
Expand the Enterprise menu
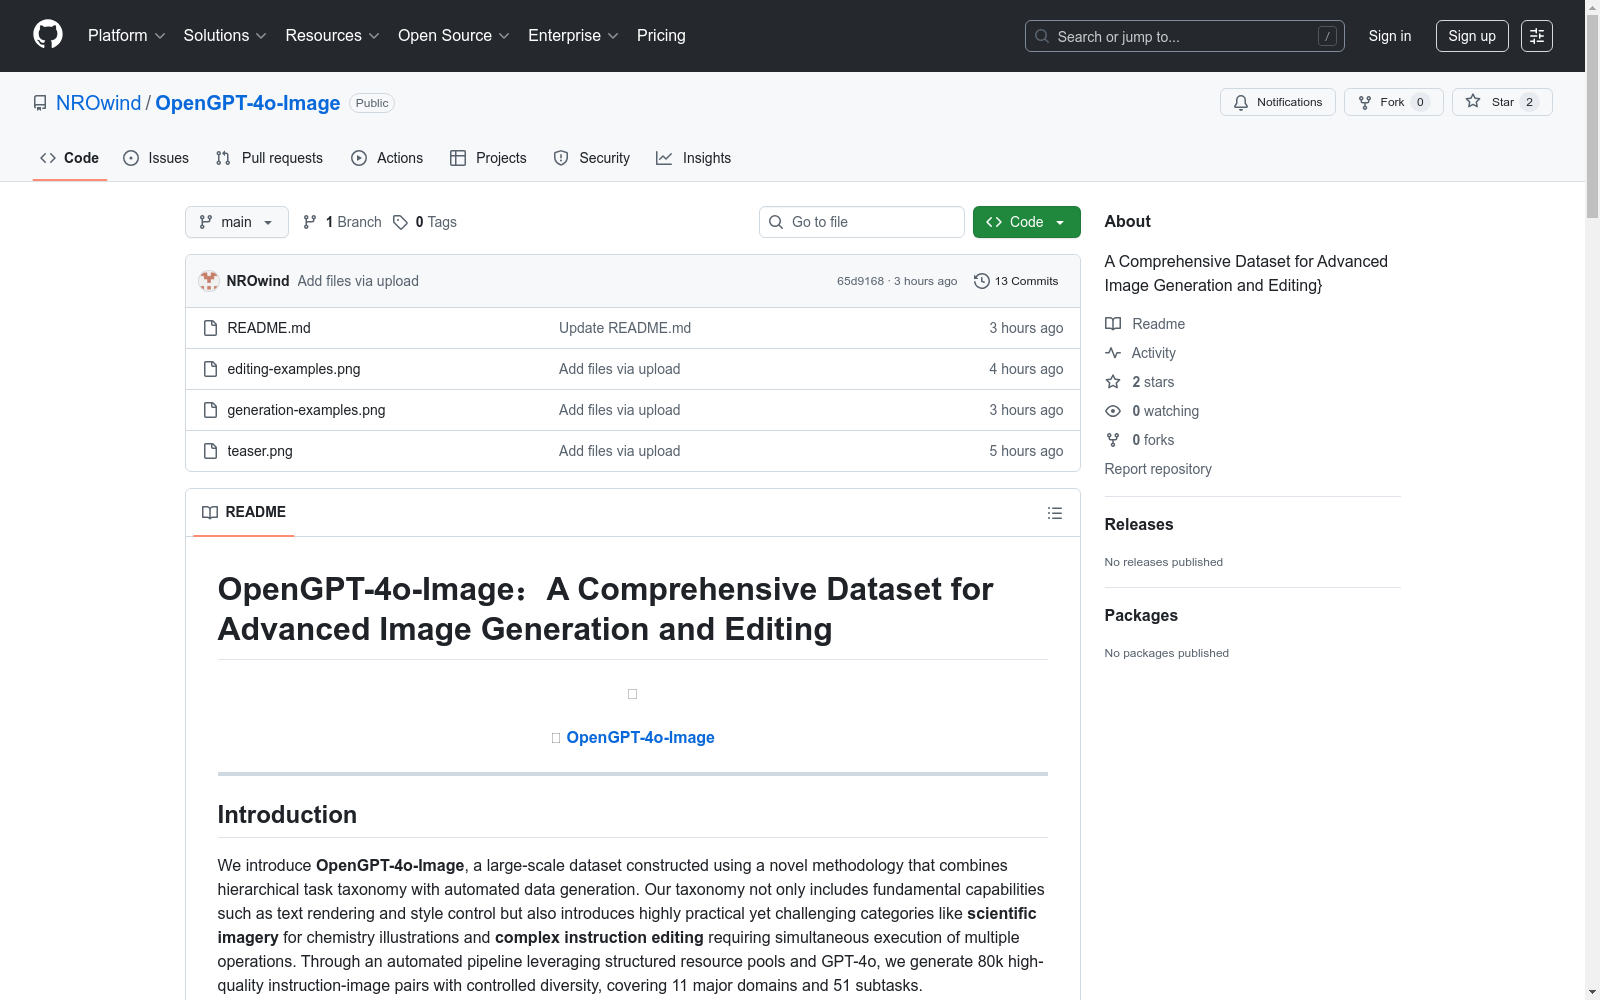(x=573, y=35)
